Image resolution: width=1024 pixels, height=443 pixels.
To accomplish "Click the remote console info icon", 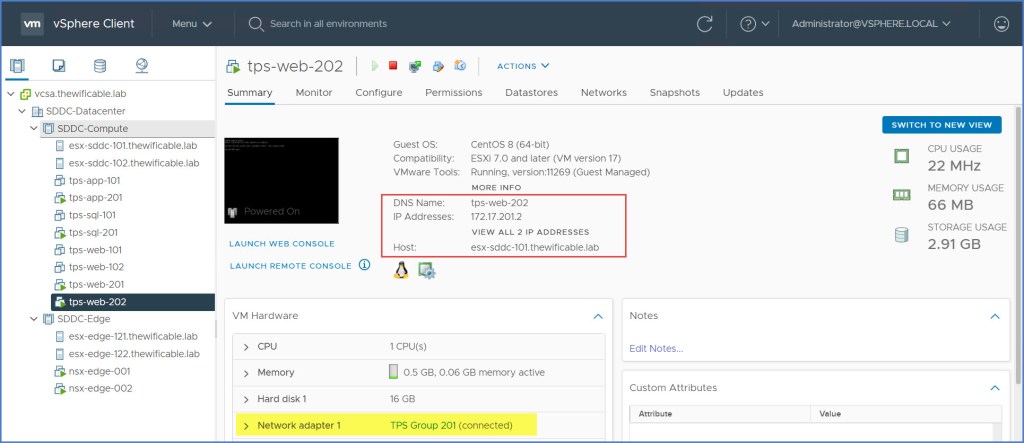I will pyautogui.click(x=364, y=265).
